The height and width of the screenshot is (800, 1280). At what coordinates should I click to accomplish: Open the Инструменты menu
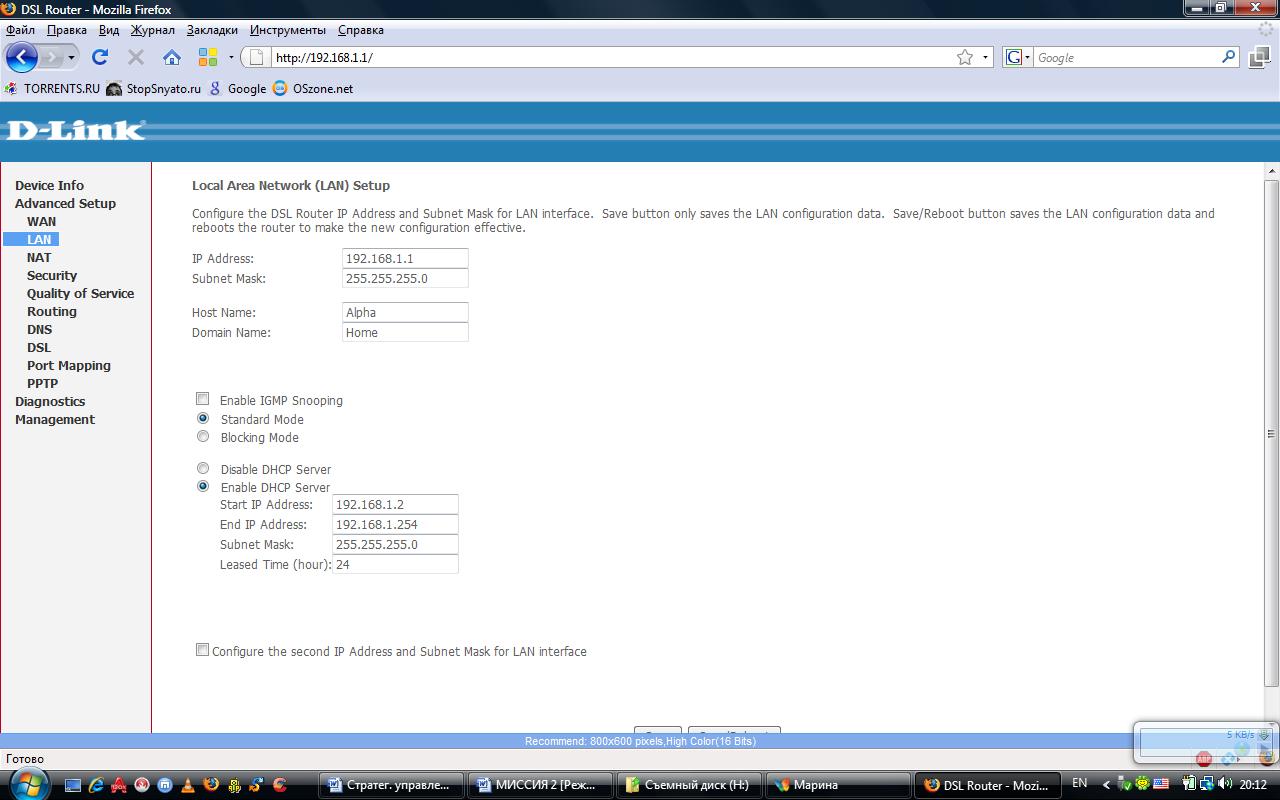point(288,30)
